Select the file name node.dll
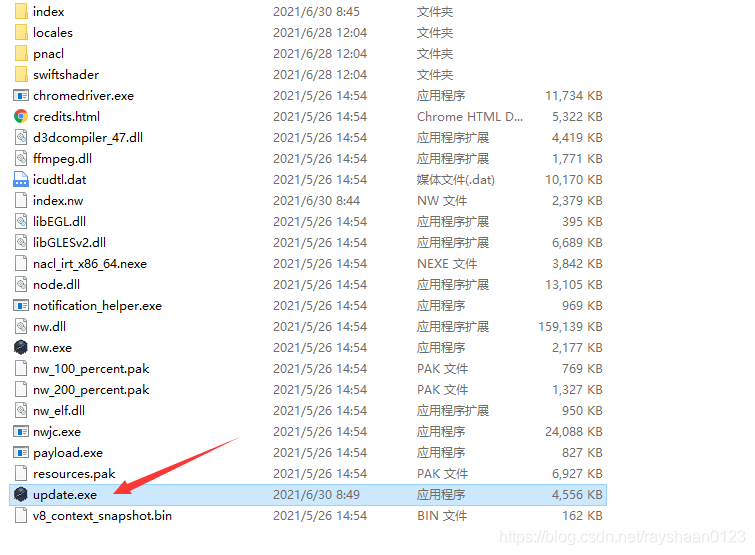Image resolution: width=755 pixels, height=555 pixels. (x=56, y=285)
